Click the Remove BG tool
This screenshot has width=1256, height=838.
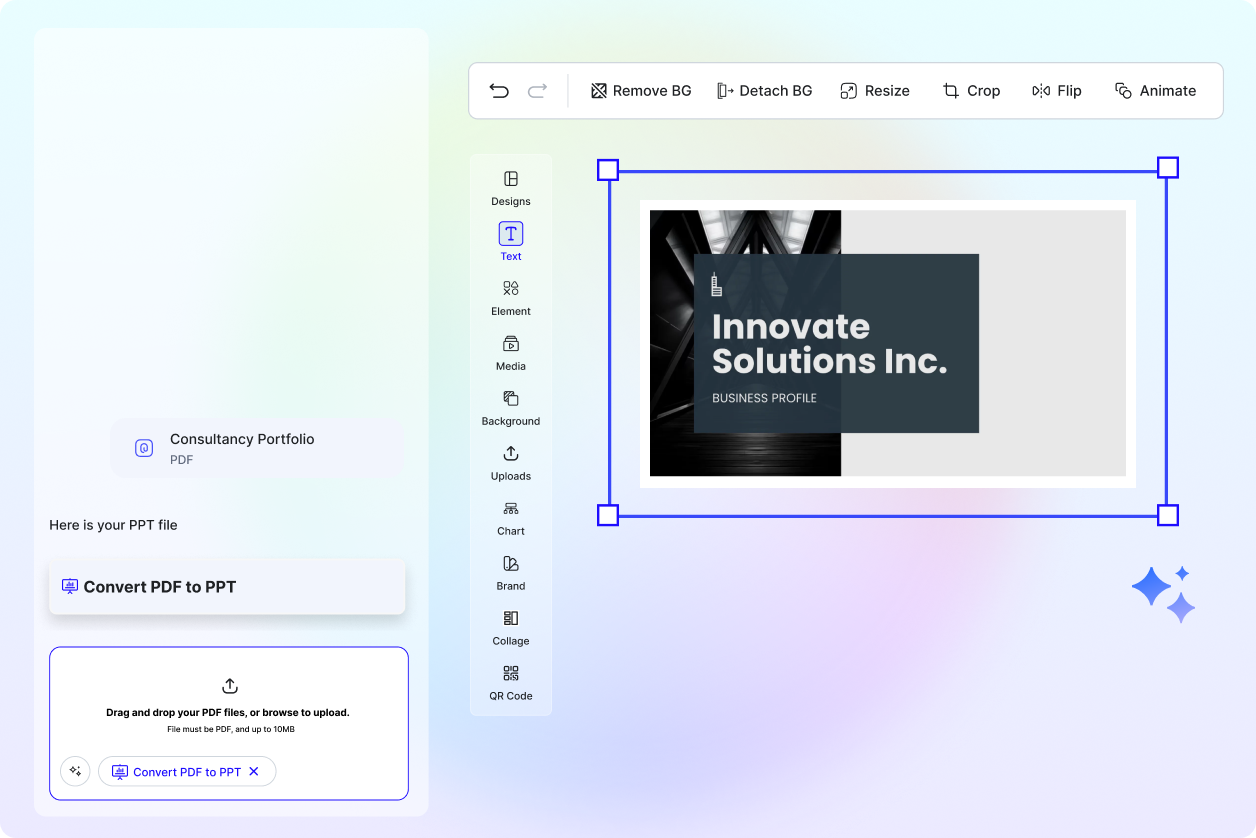[x=640, y=90]
